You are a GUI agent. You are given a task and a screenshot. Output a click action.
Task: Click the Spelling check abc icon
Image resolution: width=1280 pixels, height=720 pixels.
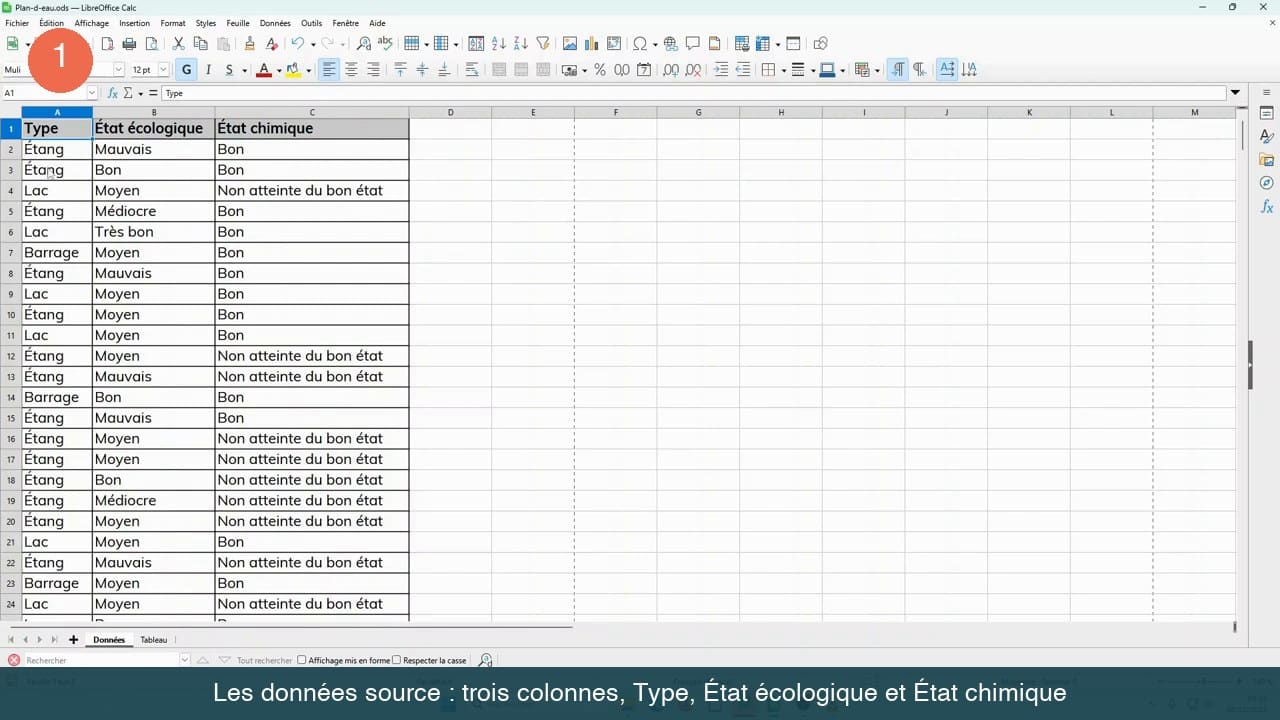click(x=385, y=44)
